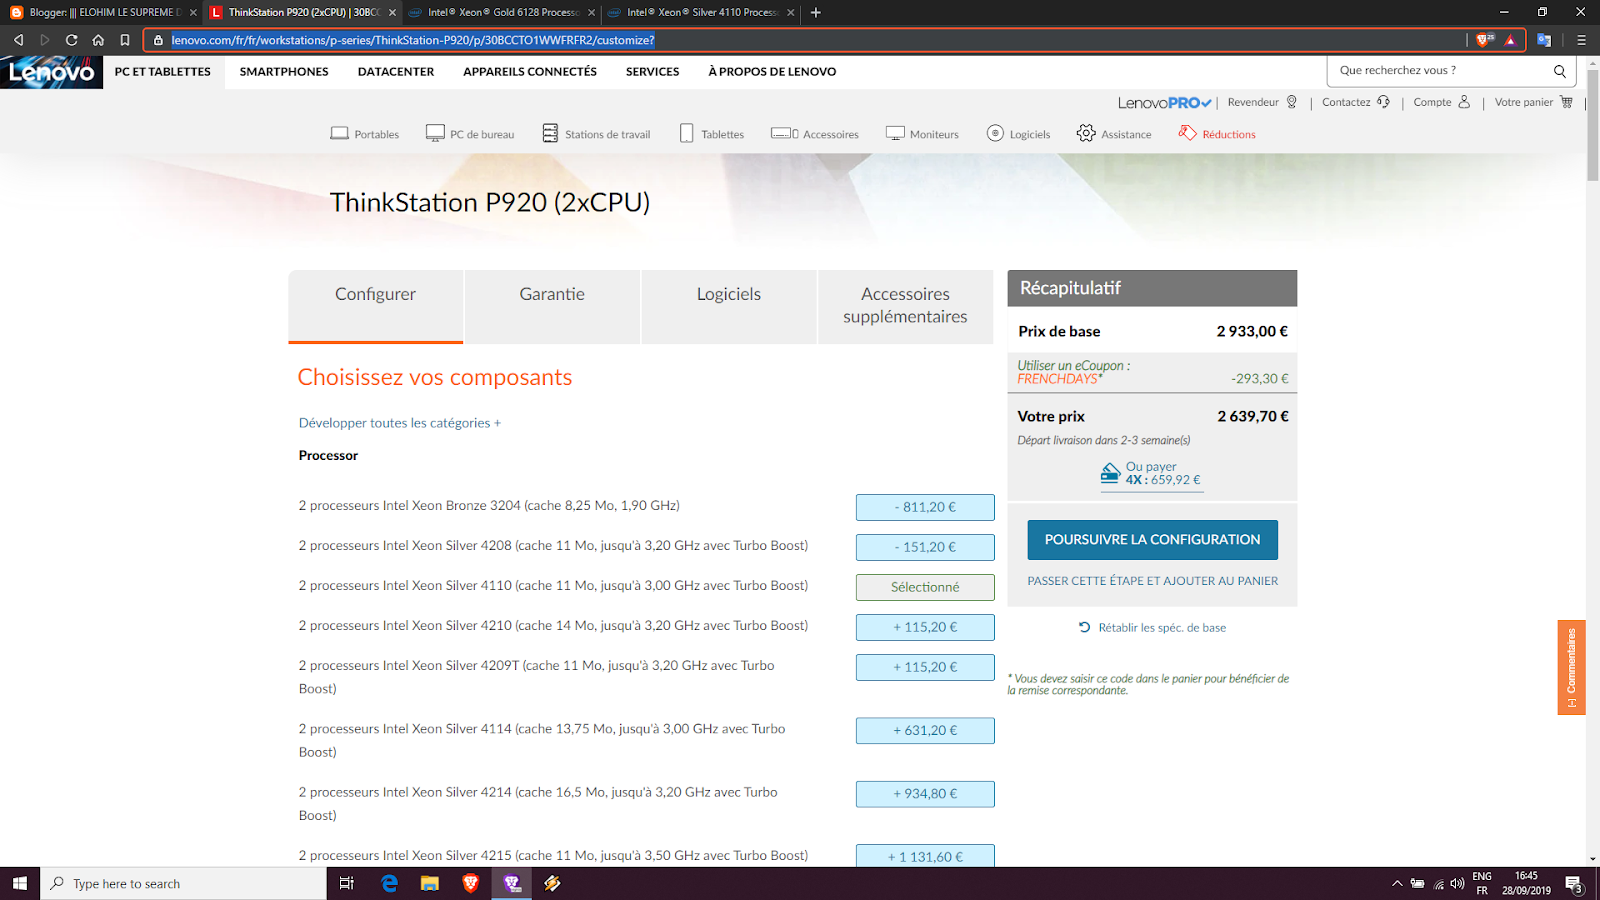Open Compte account link
The image size is (1600, 900).
point(1441,102)
